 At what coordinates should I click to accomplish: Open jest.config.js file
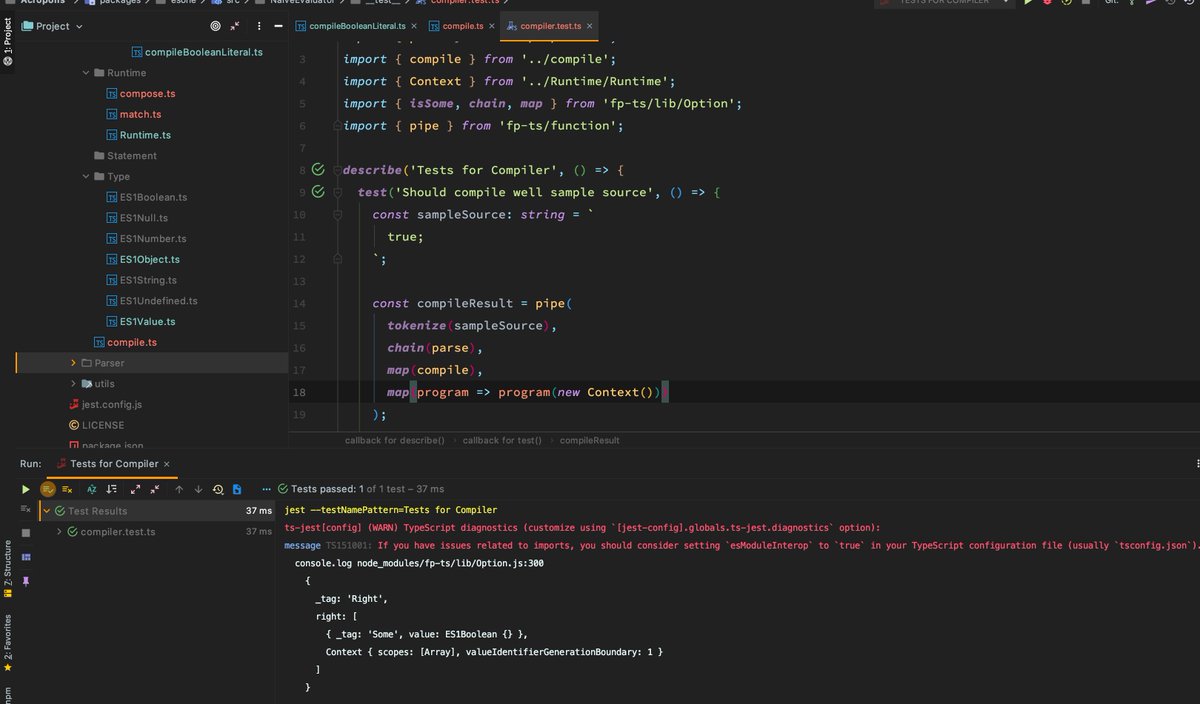pos(105,404)
